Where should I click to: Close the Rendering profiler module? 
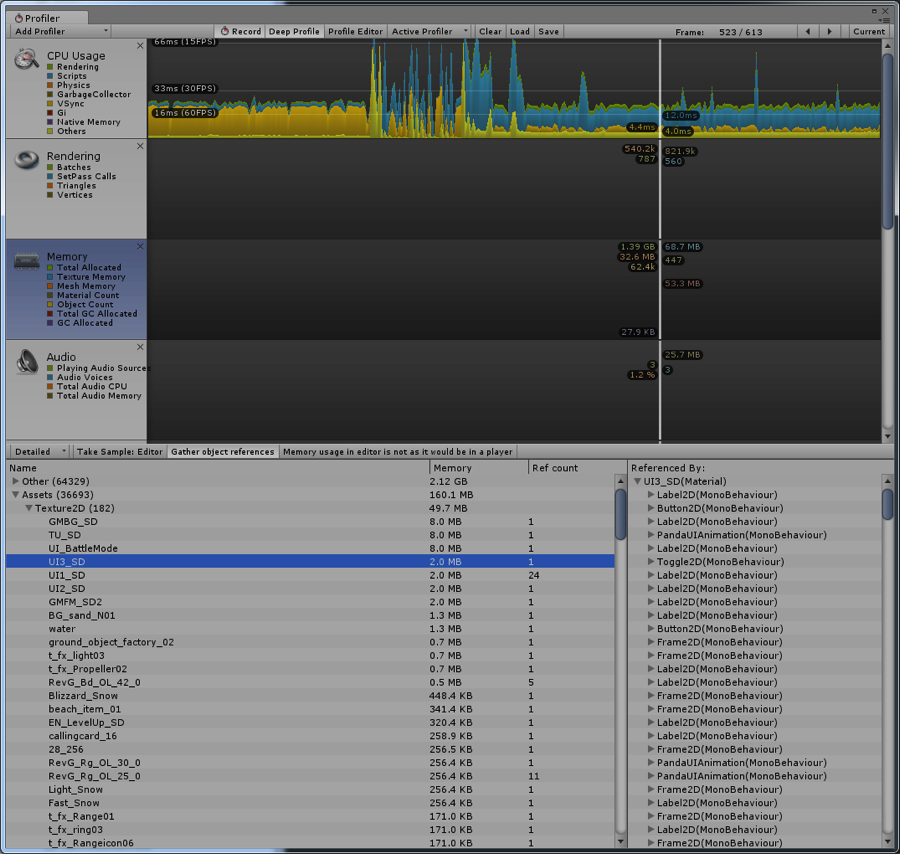[140, 146]
